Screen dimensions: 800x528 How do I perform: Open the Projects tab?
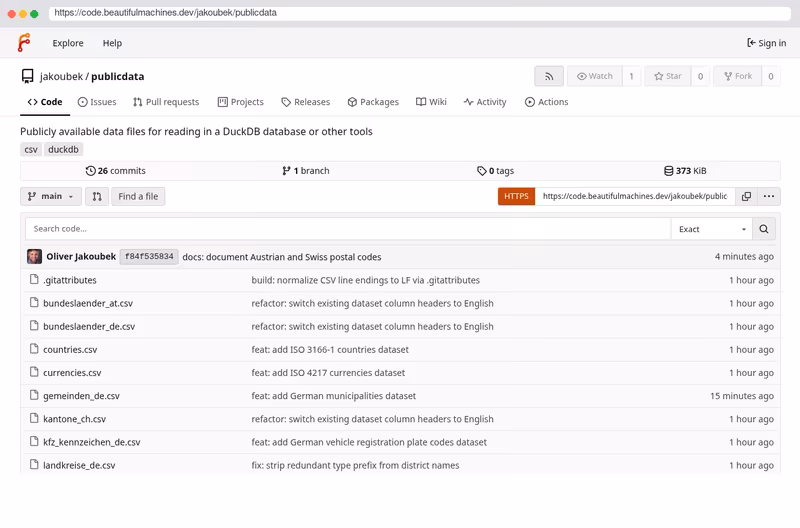pos(241,102)
